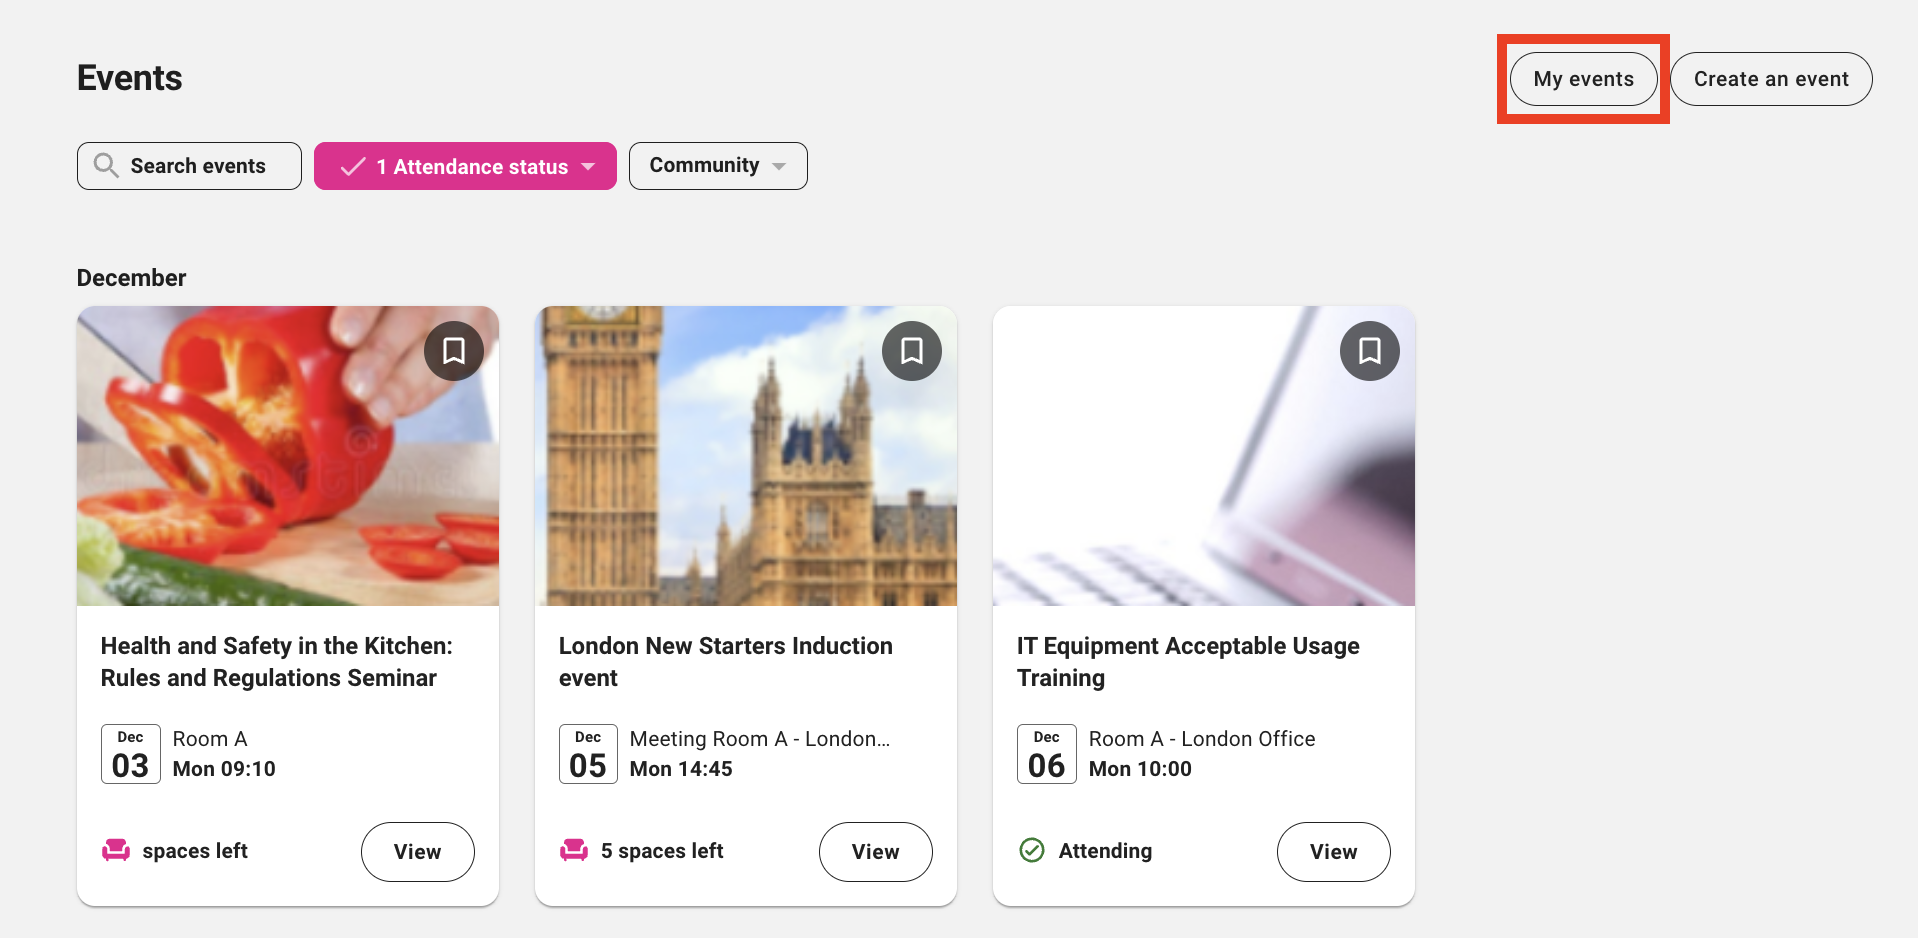This screenshot has width=1918, height=938.
Task: Click the Attendance status checkmark icon
Action: 352,167
